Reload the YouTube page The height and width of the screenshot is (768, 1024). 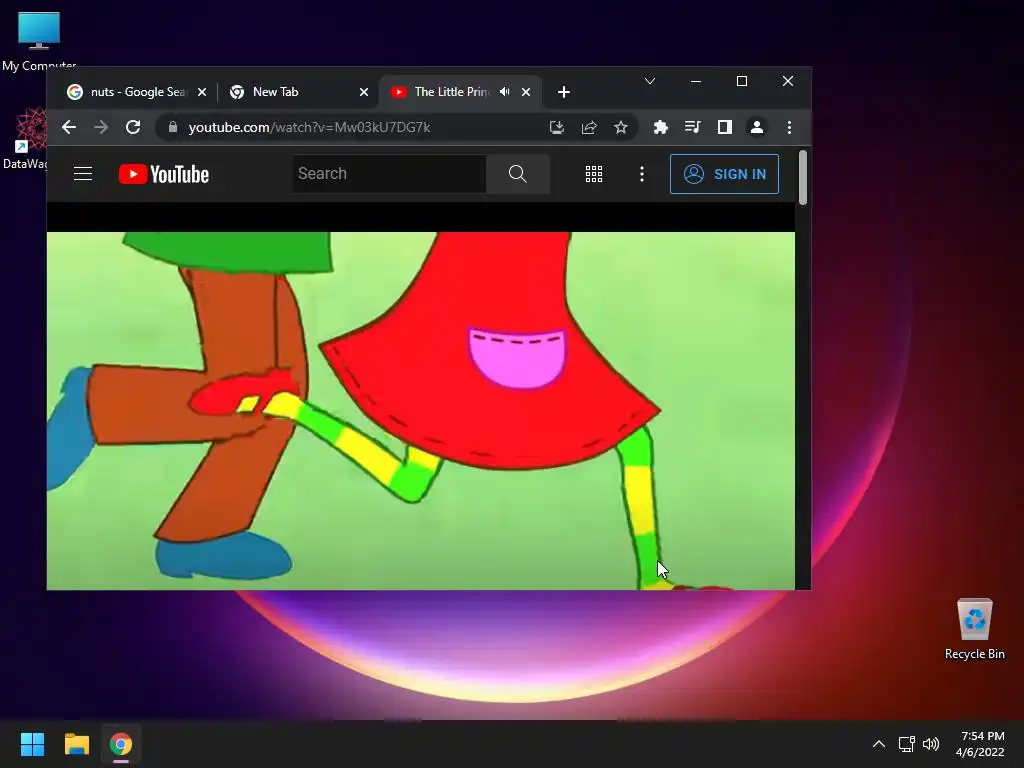(133, 127)
